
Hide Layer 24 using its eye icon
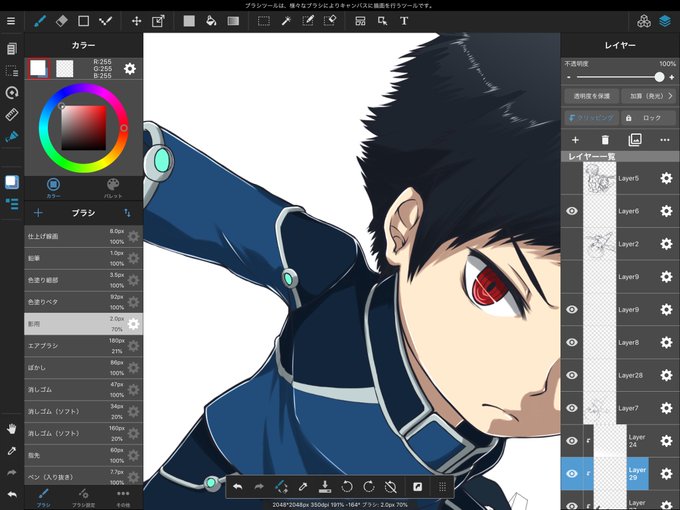(572, 441)
